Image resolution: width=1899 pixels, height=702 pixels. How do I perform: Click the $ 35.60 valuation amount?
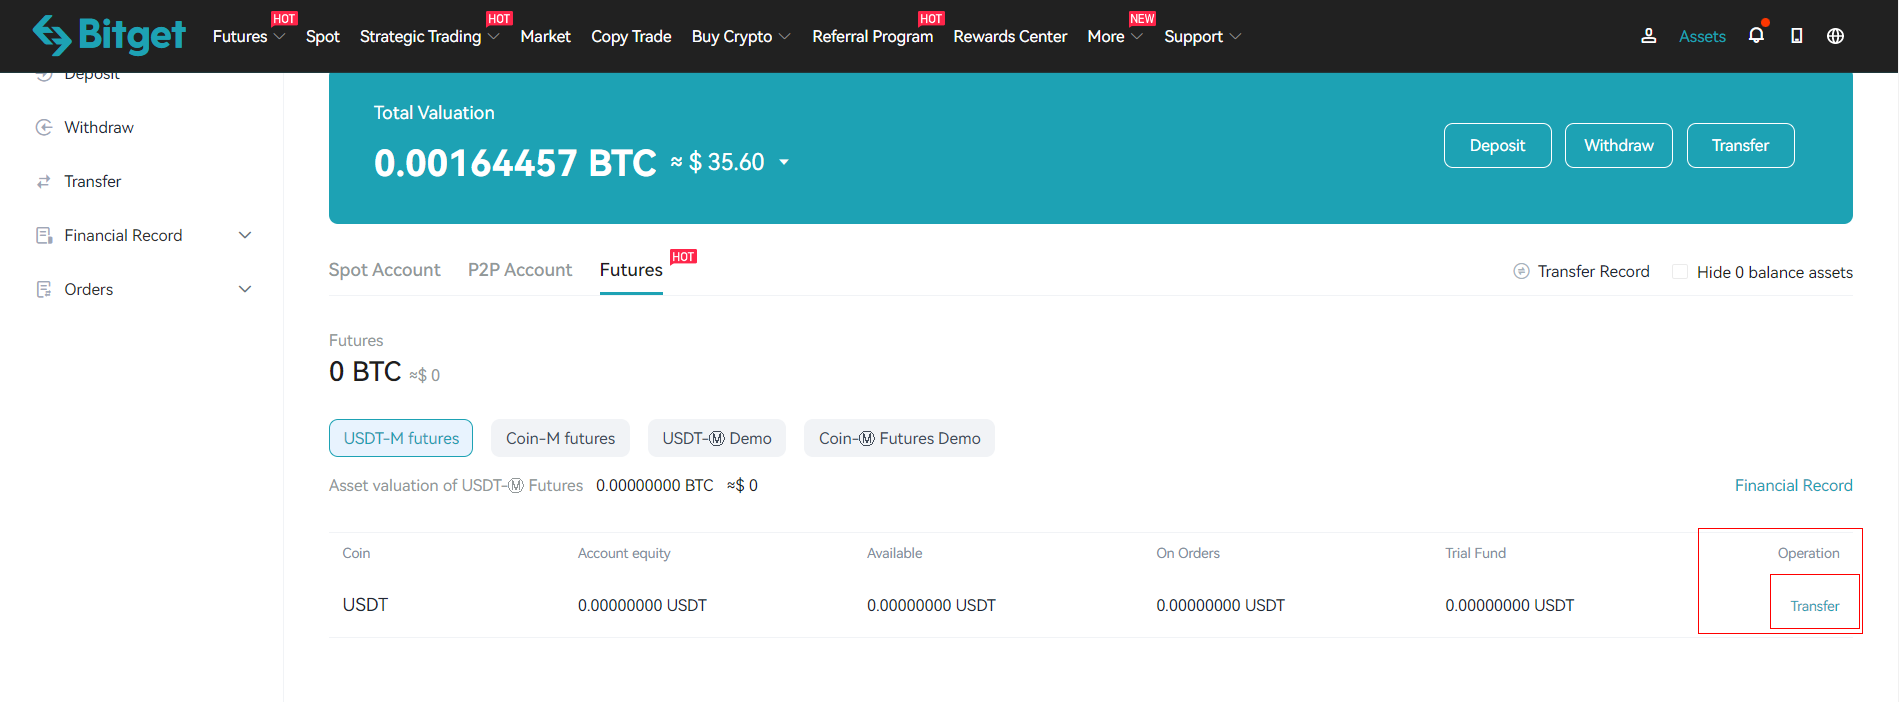(x=726, y=162)
